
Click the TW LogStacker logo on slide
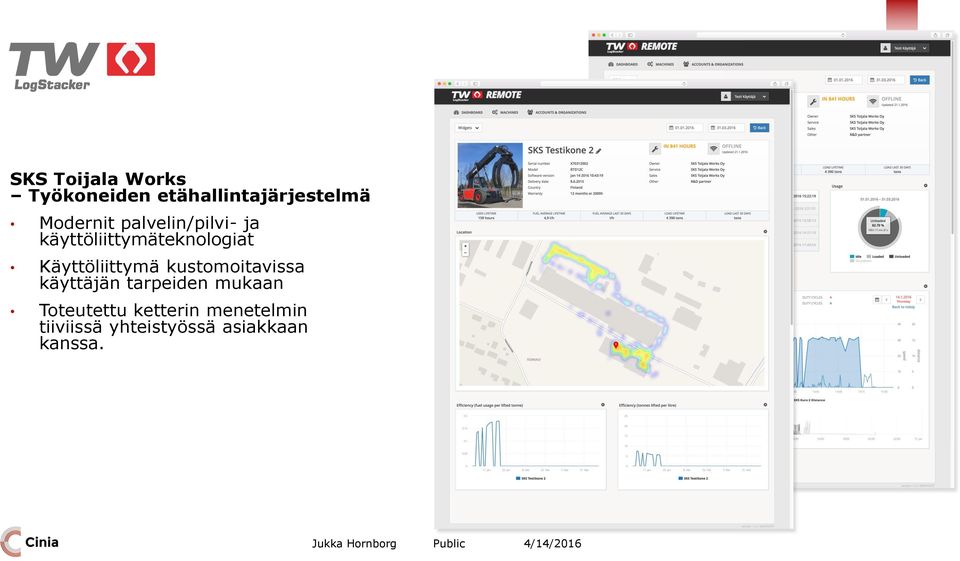(82, 67)
